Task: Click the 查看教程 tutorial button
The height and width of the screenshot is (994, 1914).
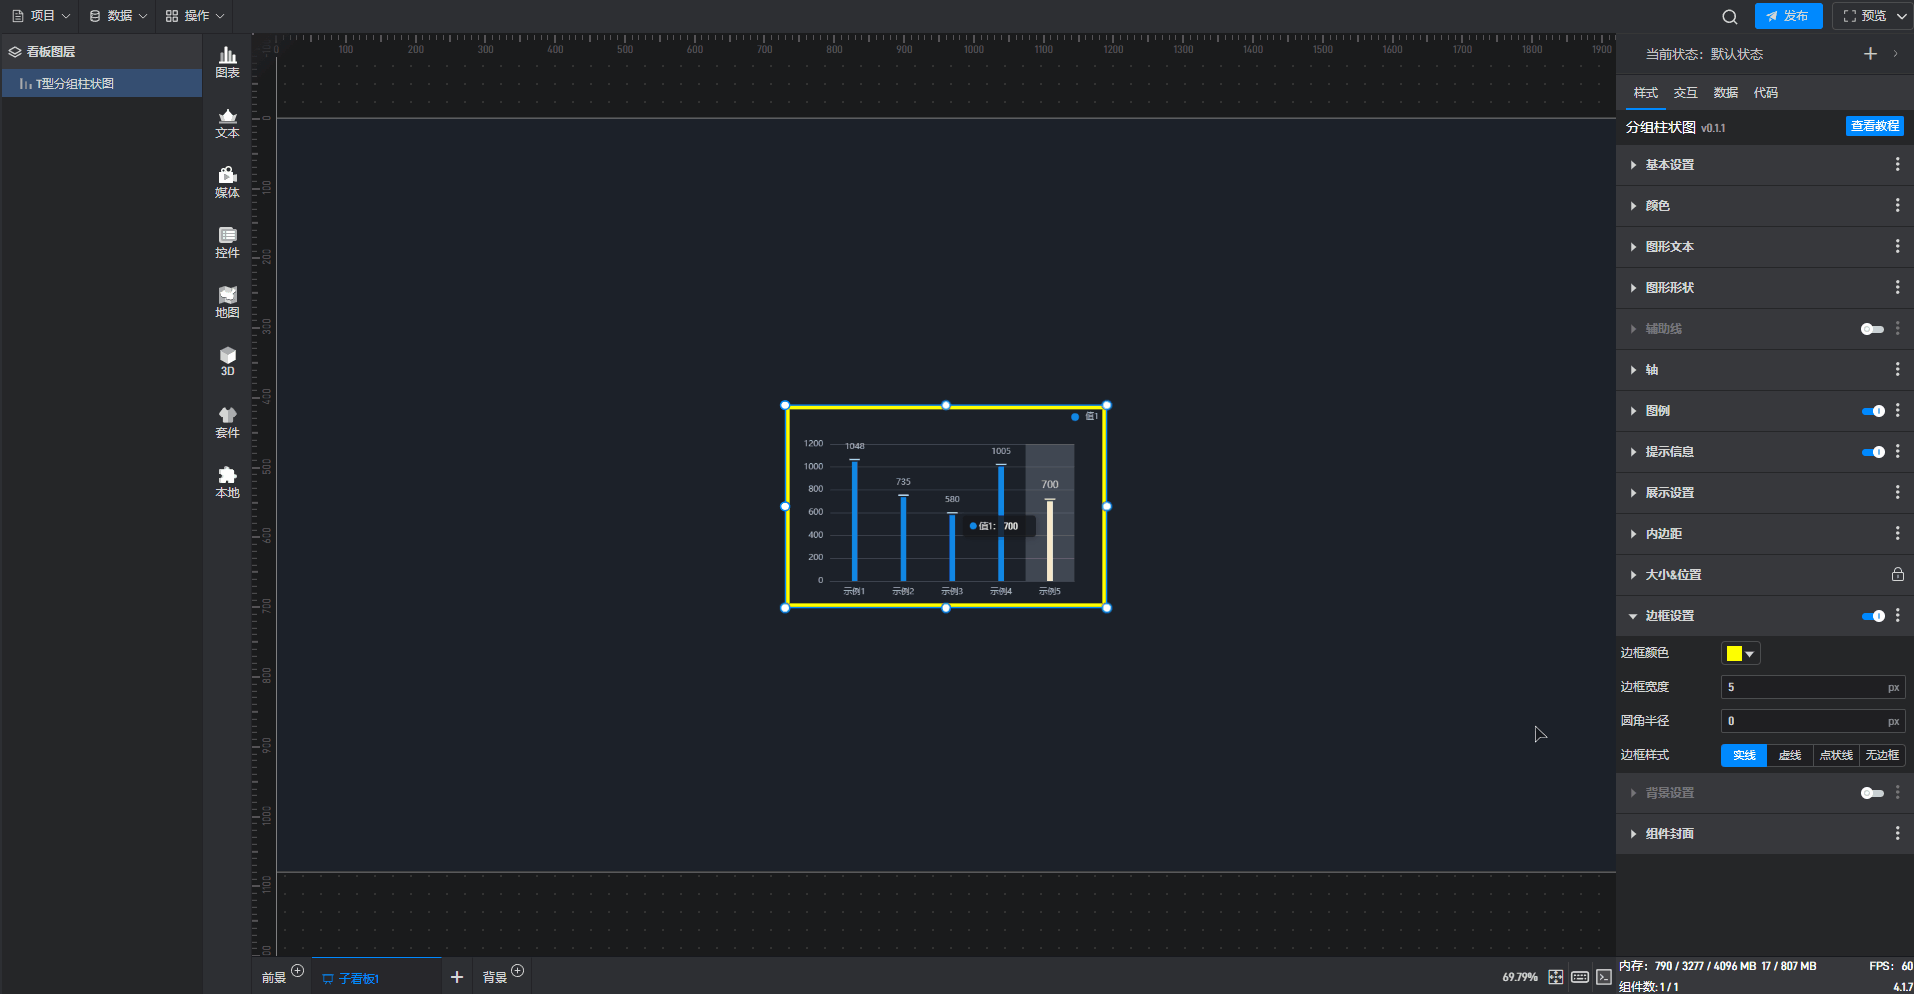Action: click(x=1874, y=126)
